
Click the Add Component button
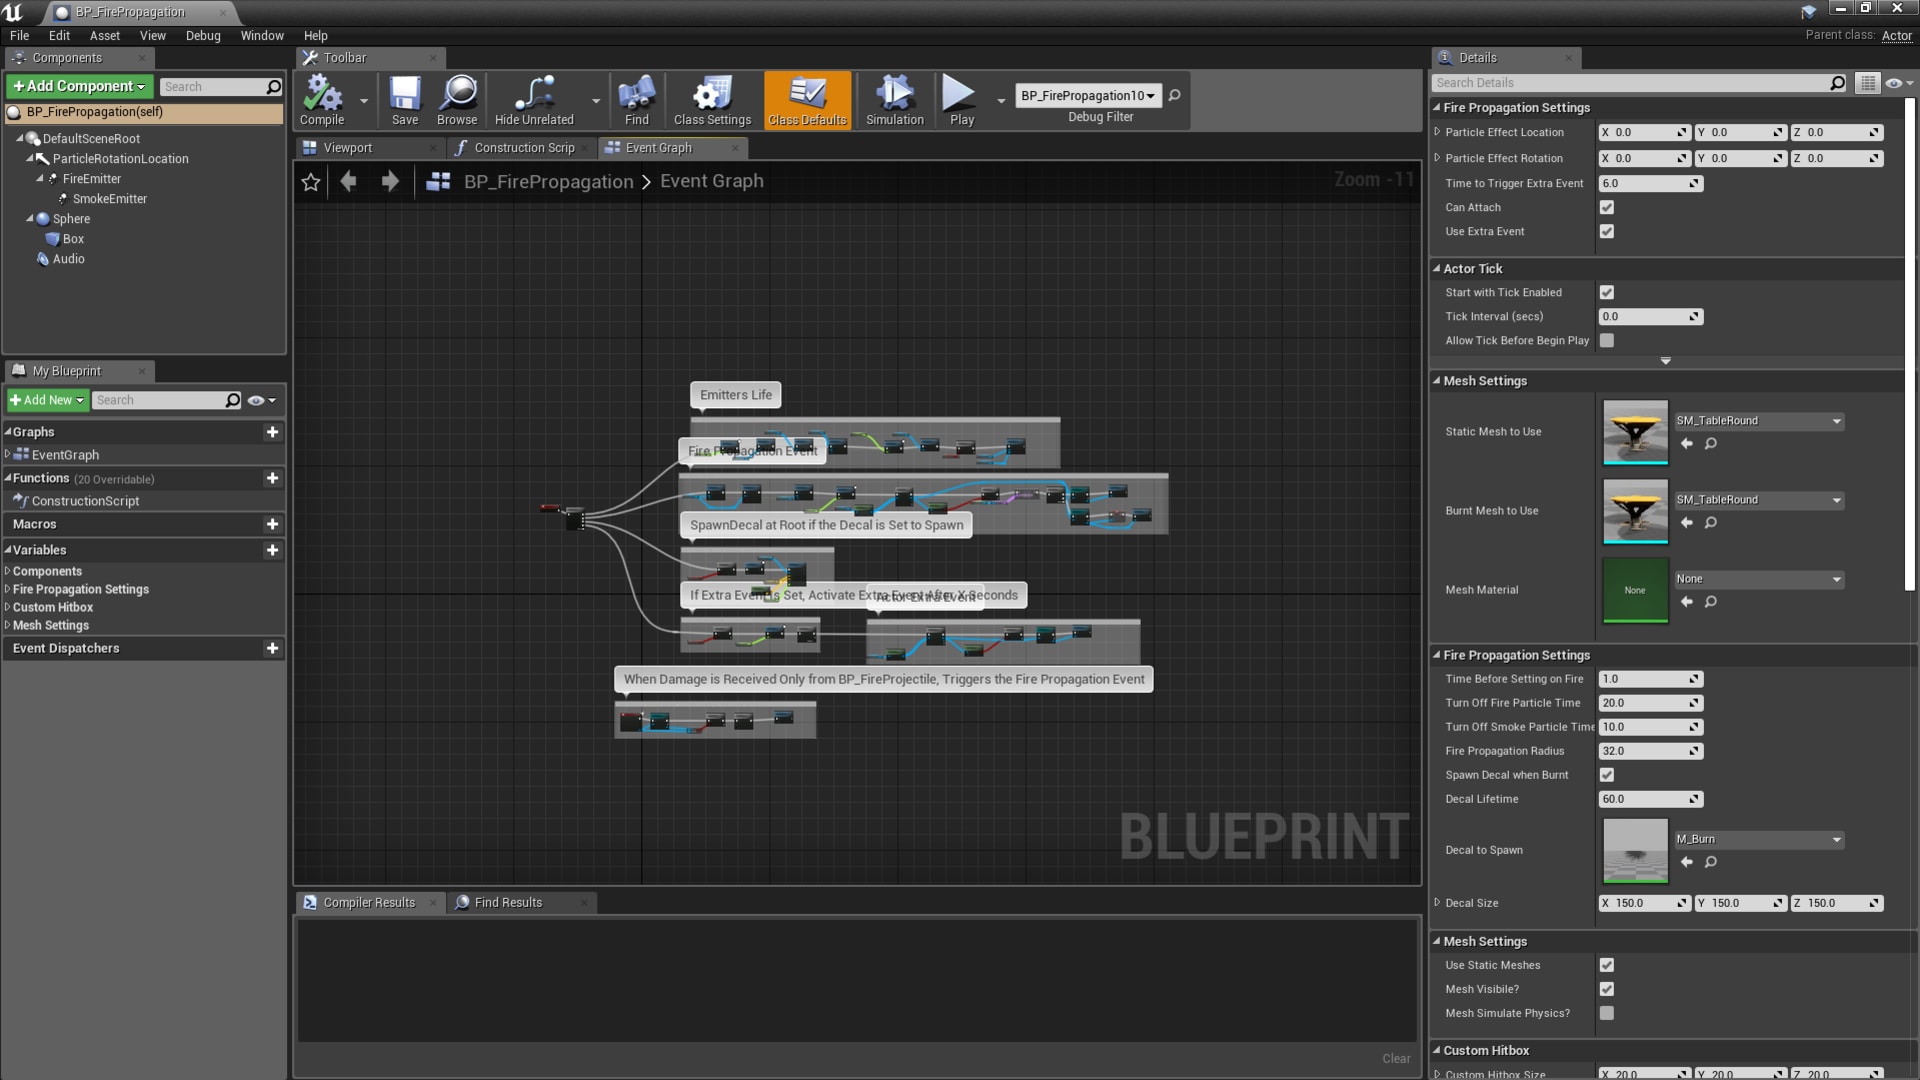point(78,86)
